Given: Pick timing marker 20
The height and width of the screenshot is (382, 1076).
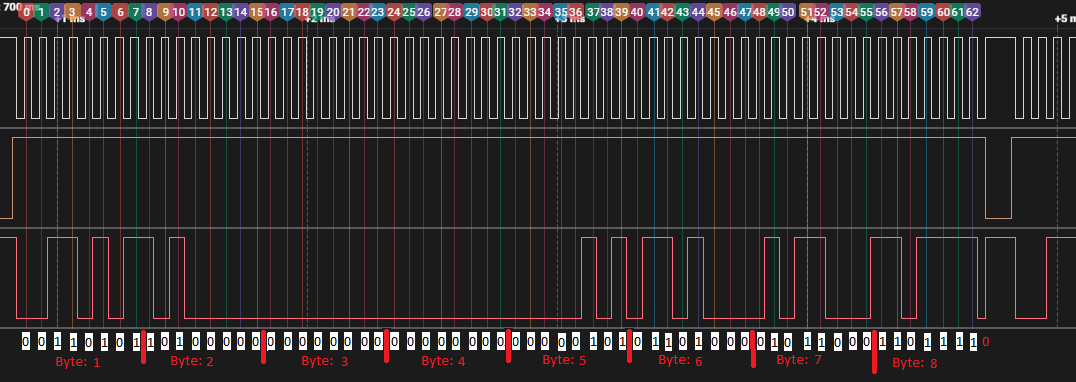Looking at the screenshot, I should point(333,12).
